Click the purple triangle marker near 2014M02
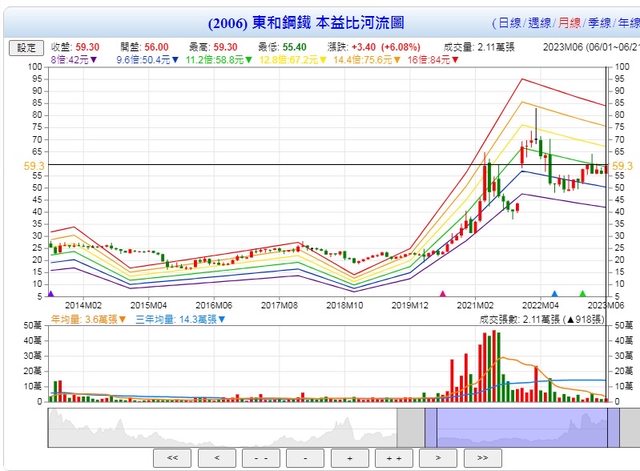Image resolution: width=640 pixels, height=471 pixels. (50, 294)
